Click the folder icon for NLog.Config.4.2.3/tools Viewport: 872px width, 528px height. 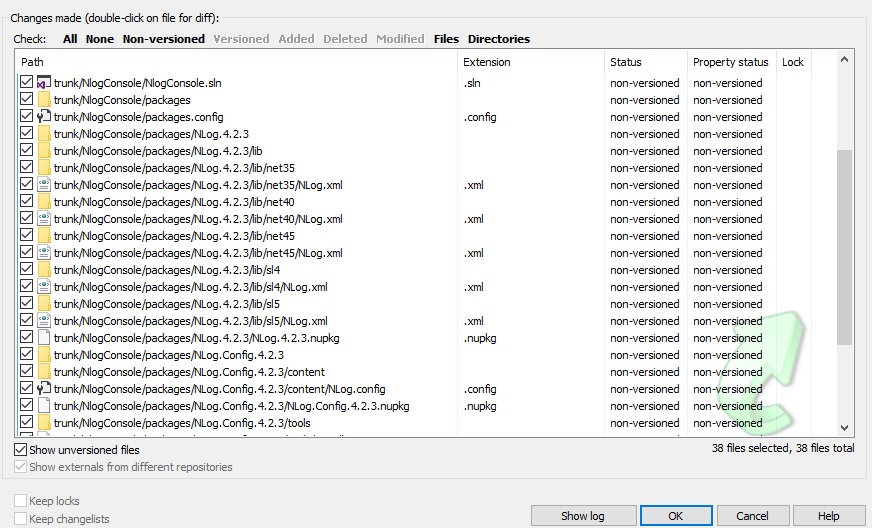(x=44, y=423)
